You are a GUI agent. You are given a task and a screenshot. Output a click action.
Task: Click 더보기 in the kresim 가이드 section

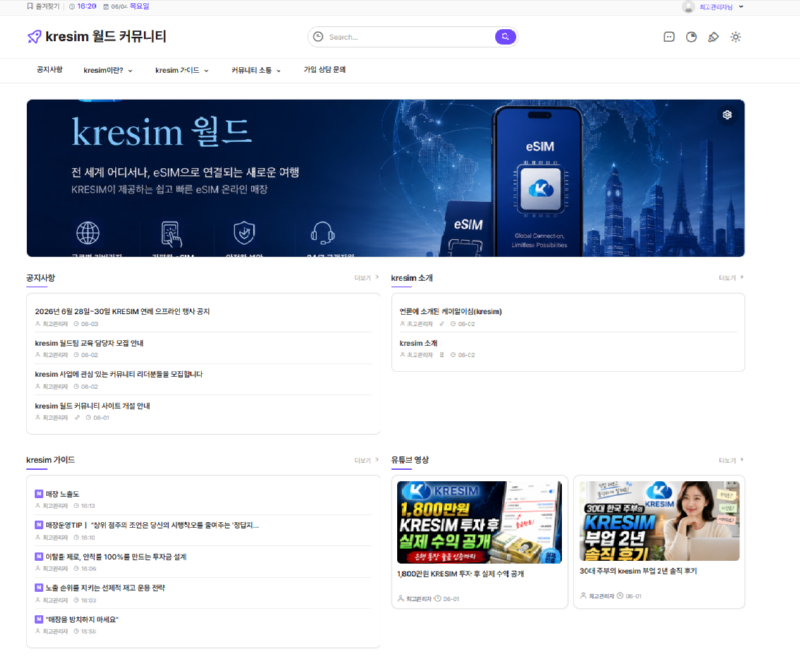coord(366,460)
